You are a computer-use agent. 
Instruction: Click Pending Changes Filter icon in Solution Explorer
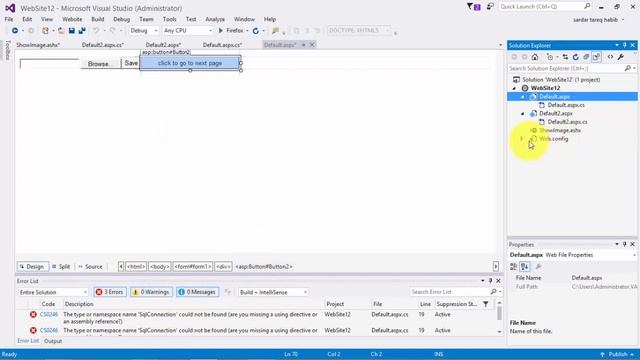point(551,57)
